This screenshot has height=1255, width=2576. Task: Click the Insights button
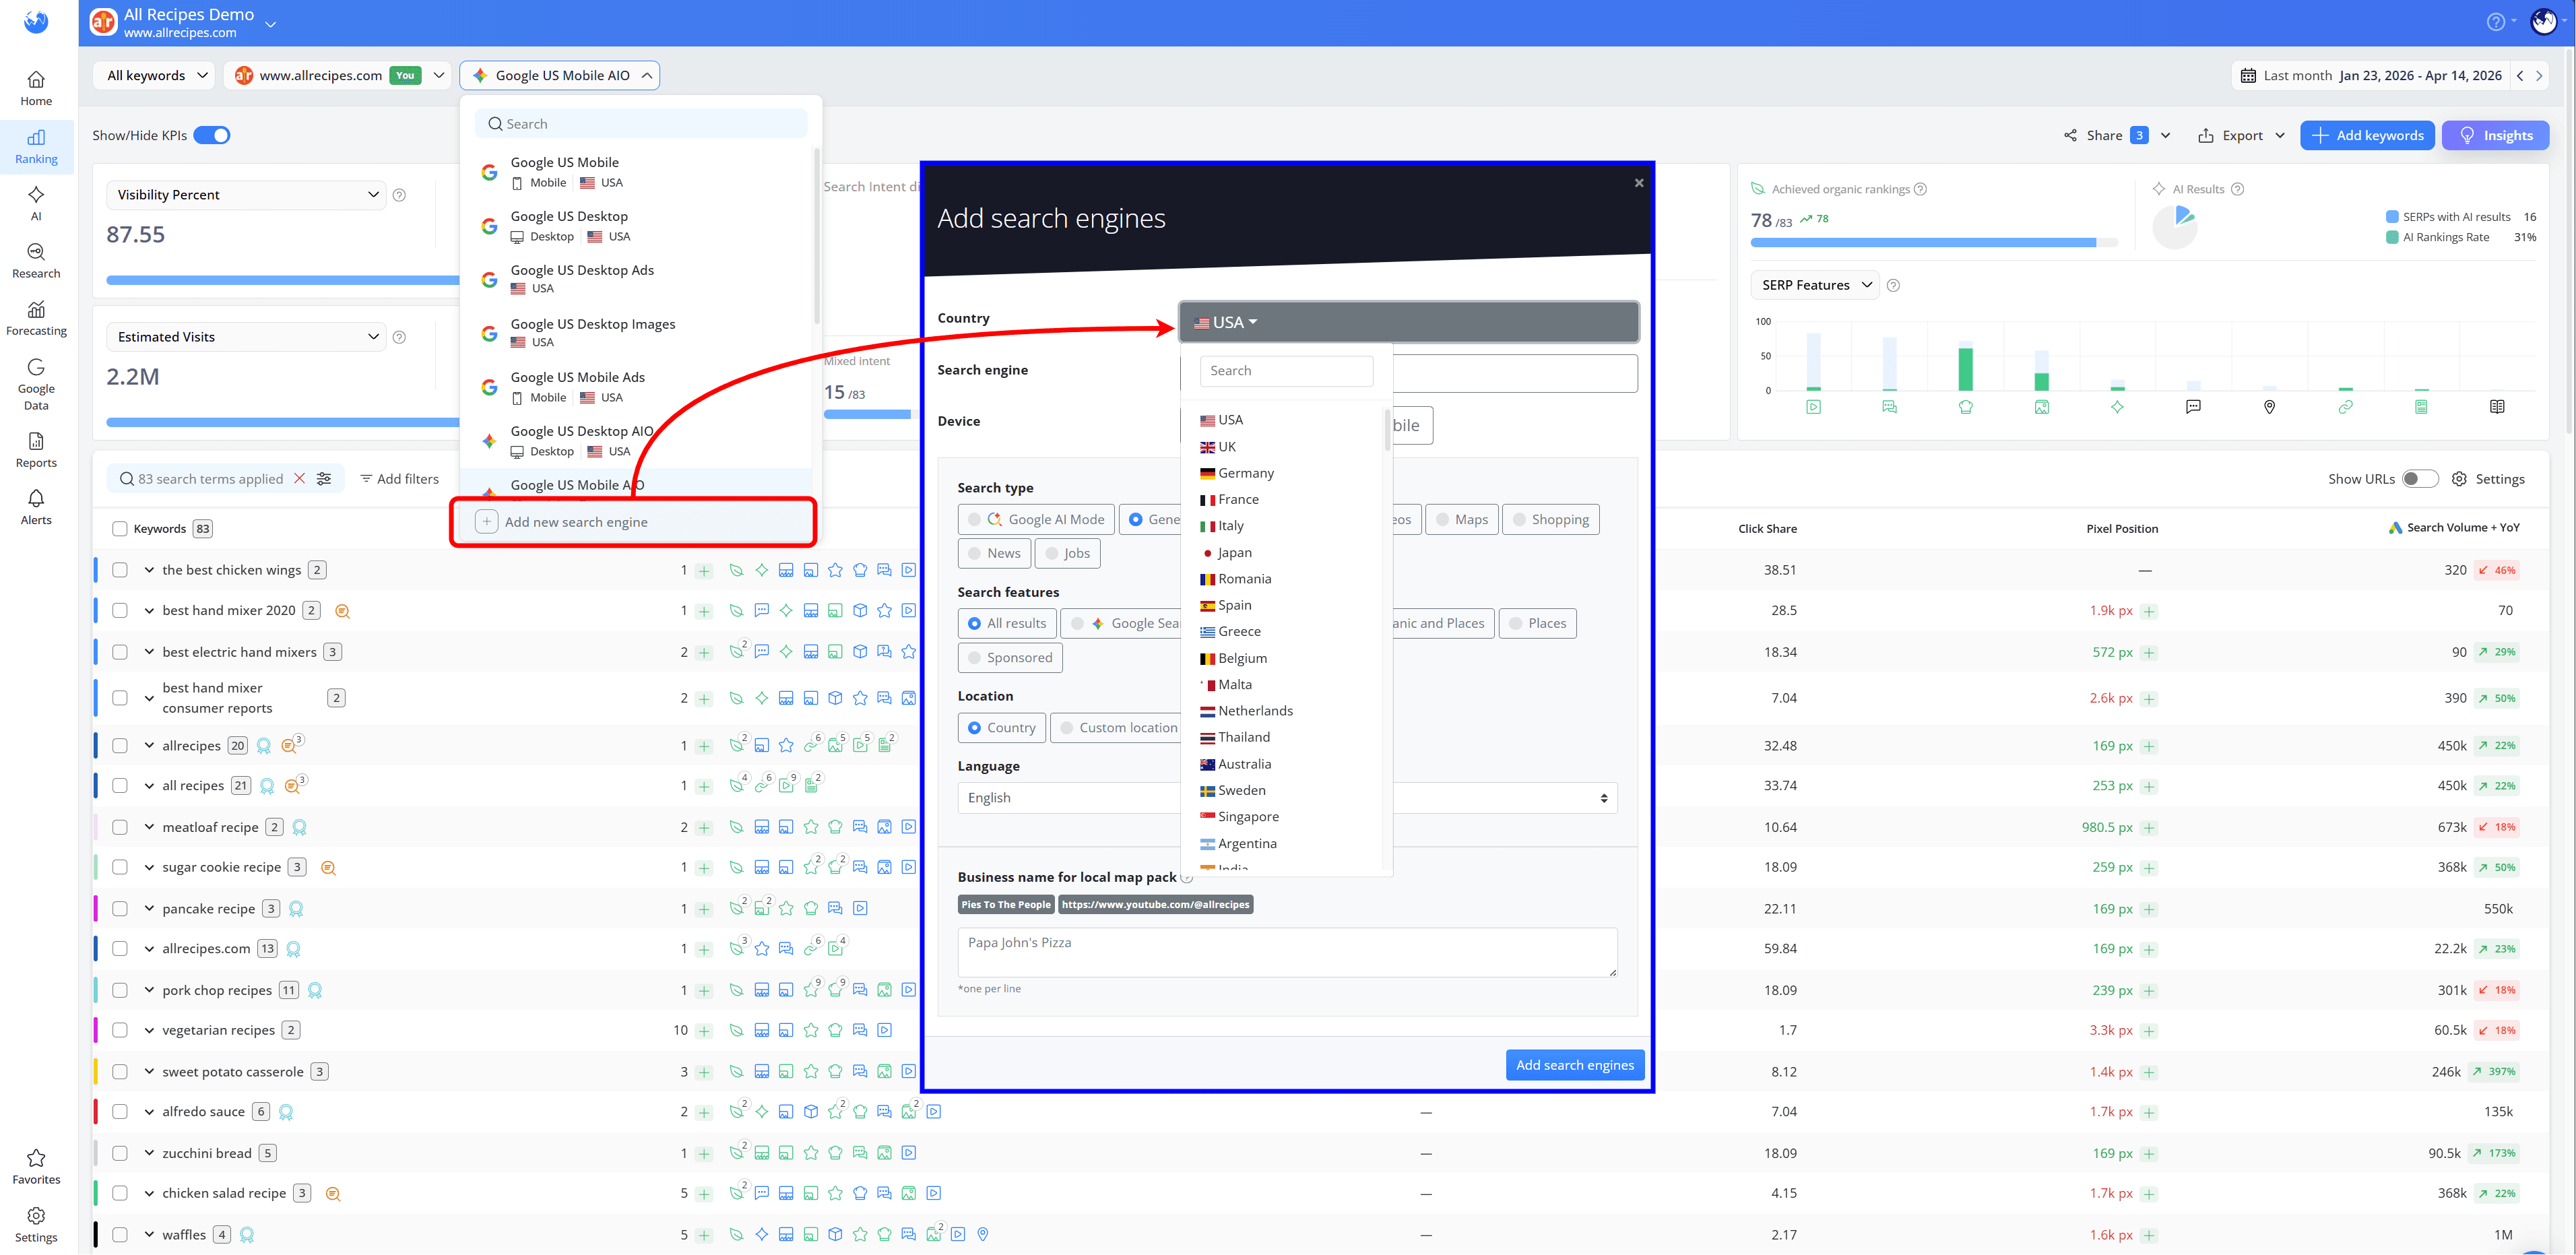pos(2495,134)
